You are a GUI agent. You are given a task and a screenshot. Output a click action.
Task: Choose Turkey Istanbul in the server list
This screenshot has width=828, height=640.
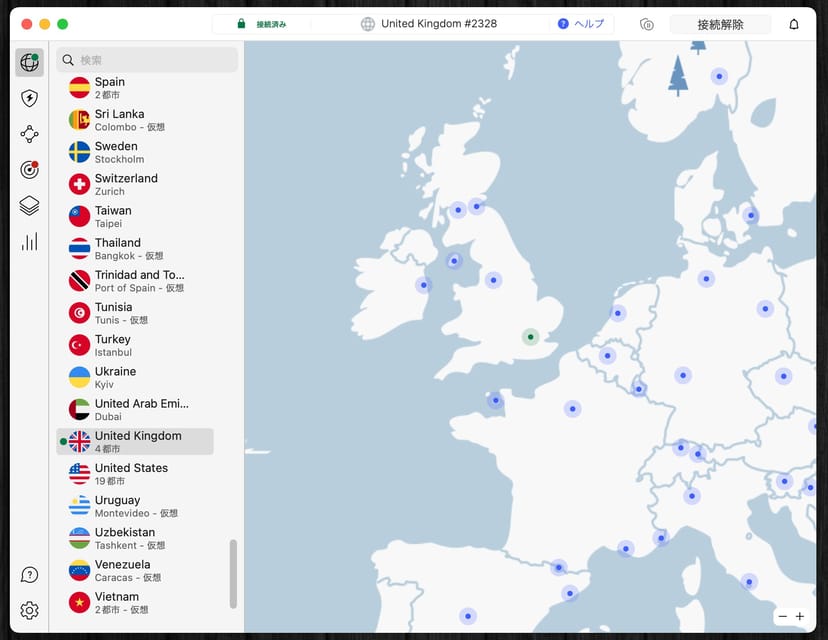coord(113,345)
